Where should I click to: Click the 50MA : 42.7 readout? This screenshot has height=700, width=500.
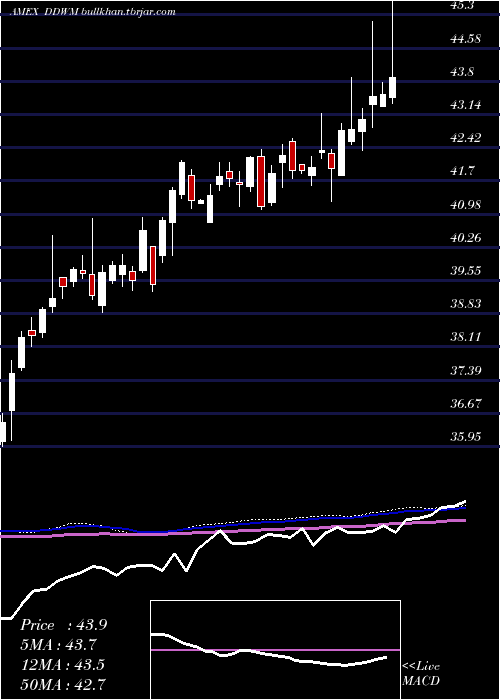(62, 684)
